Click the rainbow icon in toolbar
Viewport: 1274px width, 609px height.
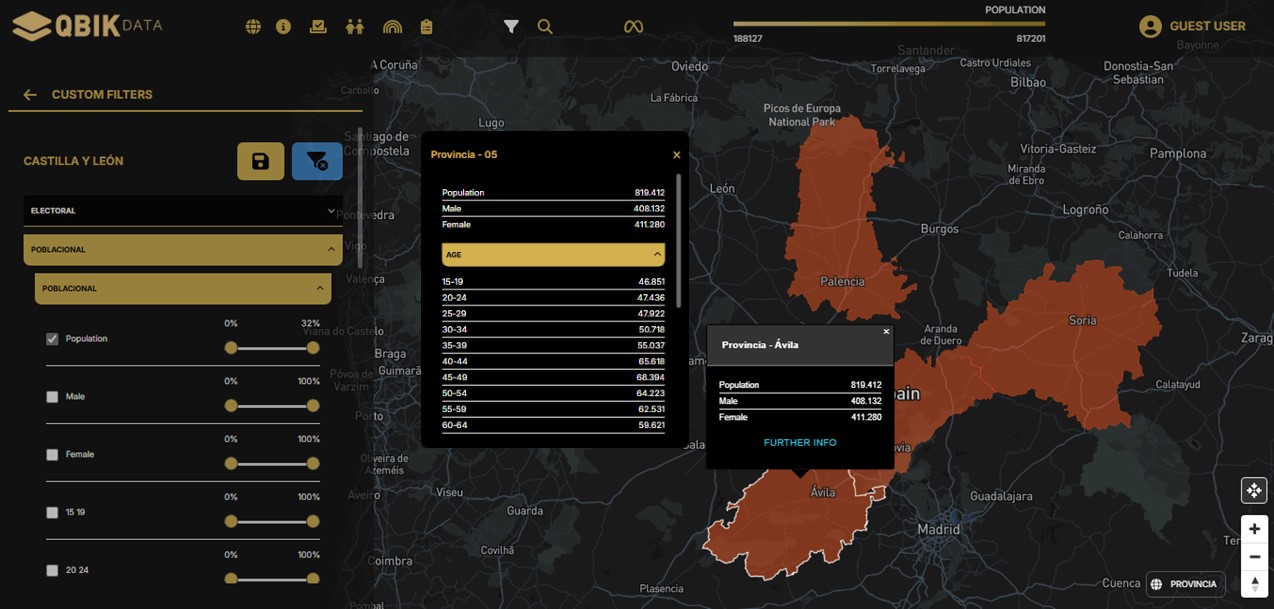click(x=392, y=27)
